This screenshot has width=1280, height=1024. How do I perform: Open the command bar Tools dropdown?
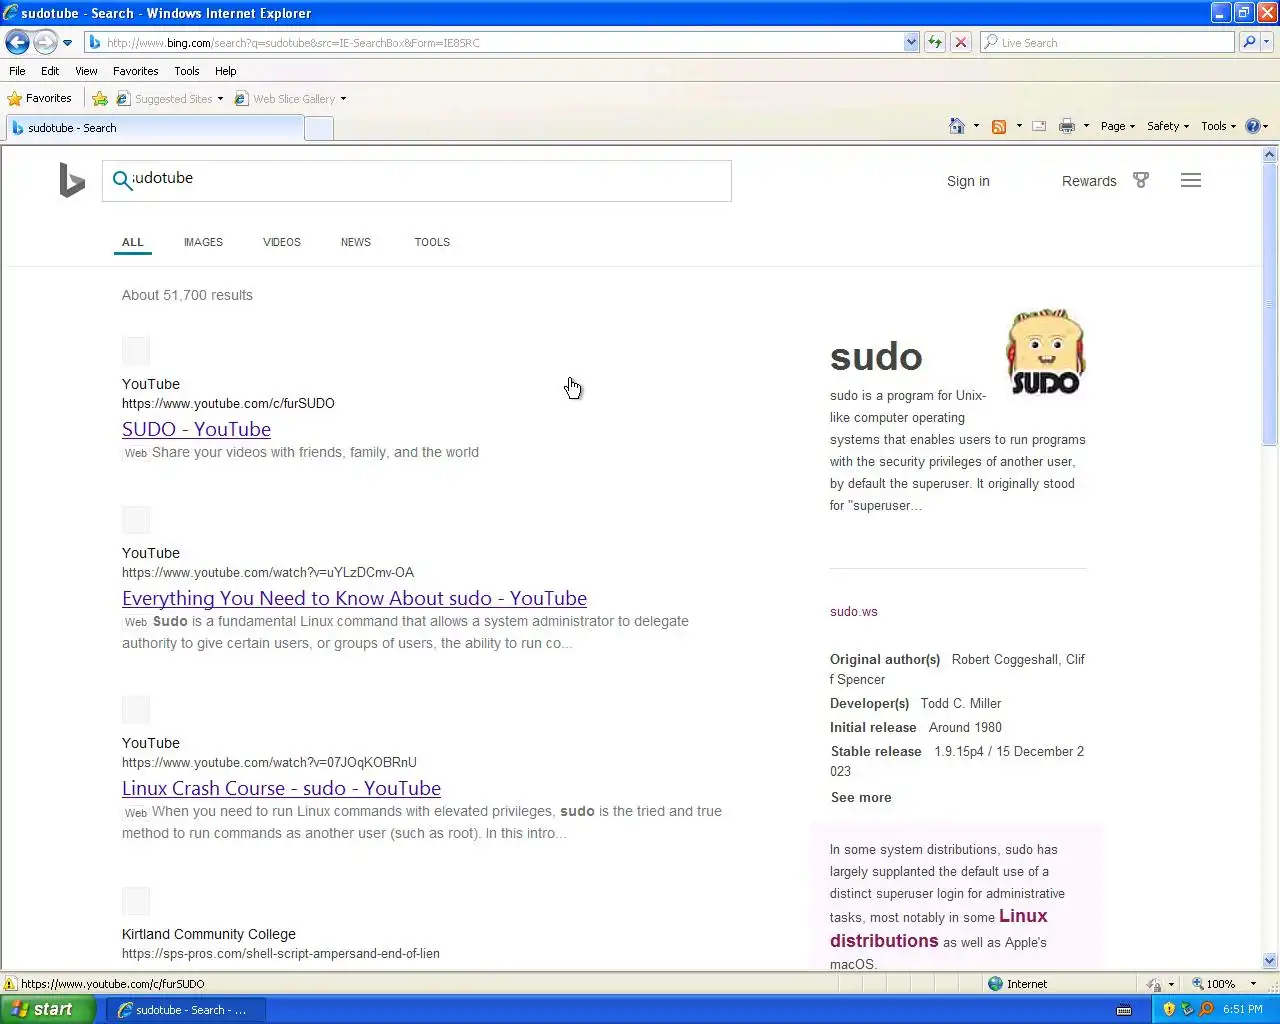(1218, 126)
